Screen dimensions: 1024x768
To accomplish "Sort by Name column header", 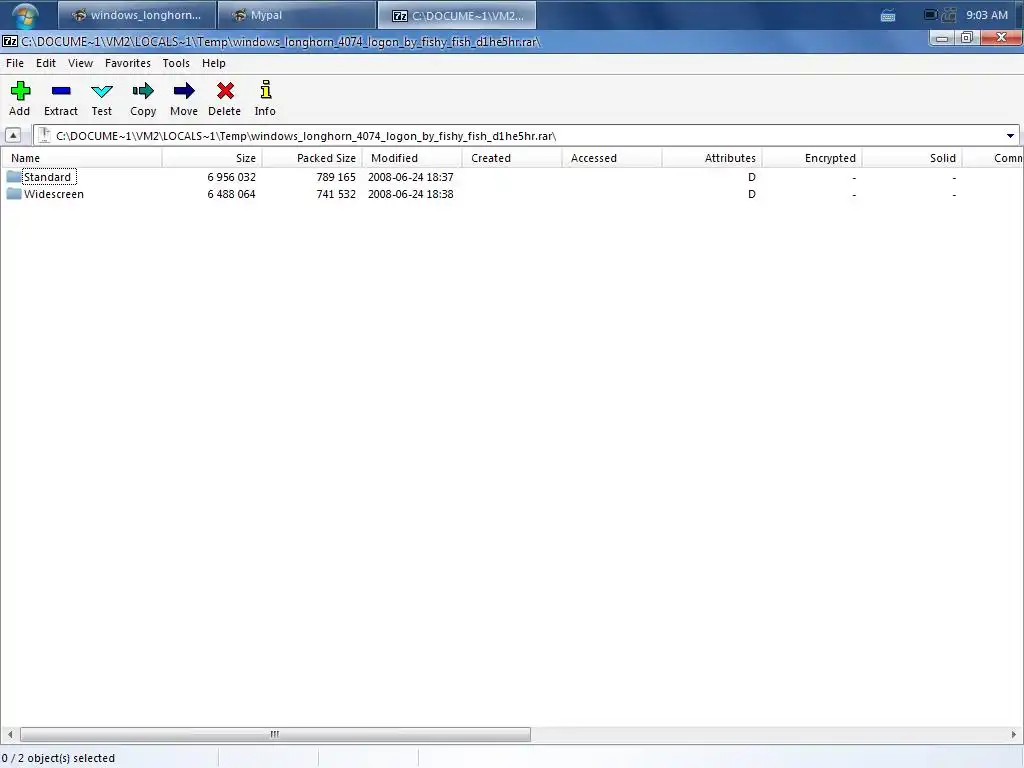I will (x=81, y=158).
